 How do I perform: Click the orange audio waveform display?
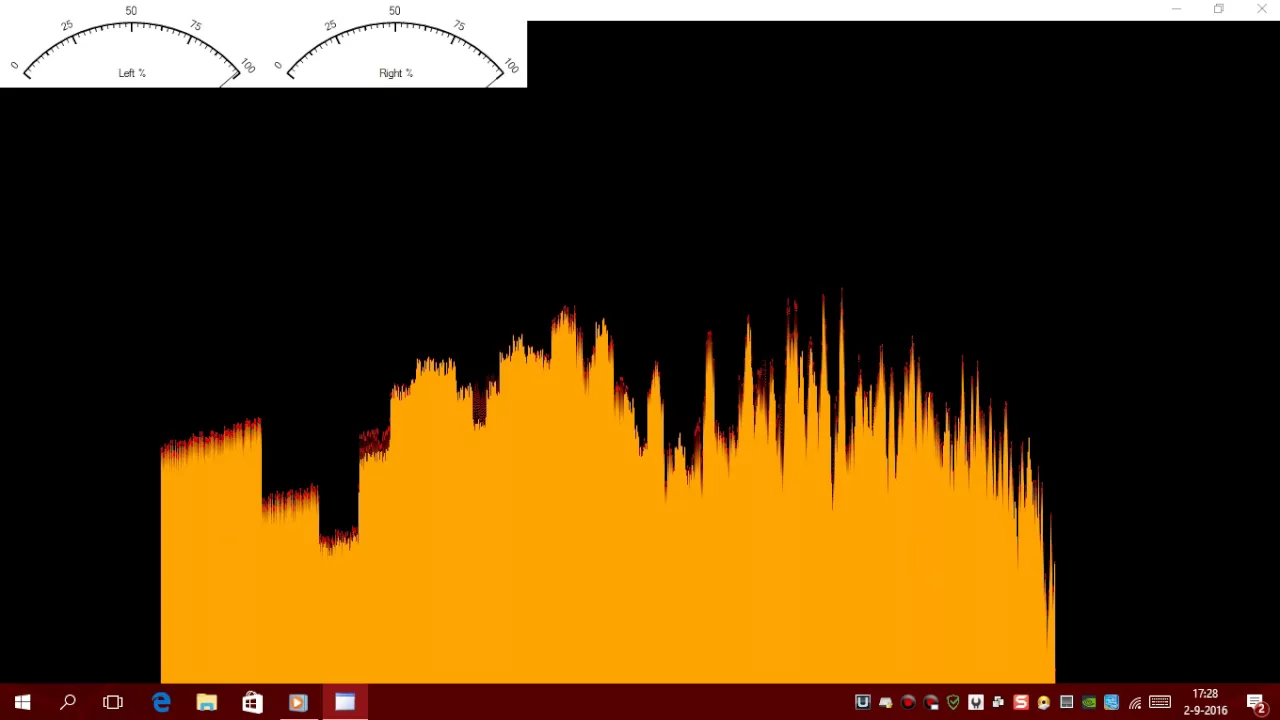(607, 488)
